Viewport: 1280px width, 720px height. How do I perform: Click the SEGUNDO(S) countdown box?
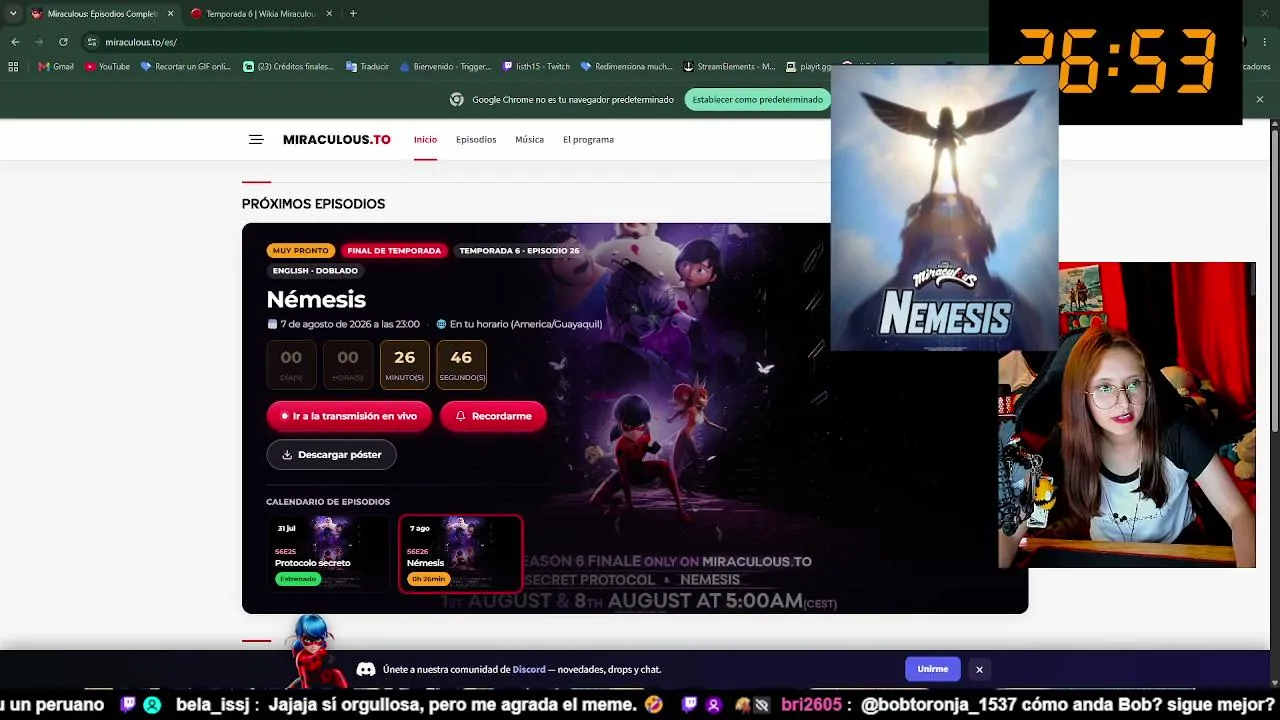461,364
